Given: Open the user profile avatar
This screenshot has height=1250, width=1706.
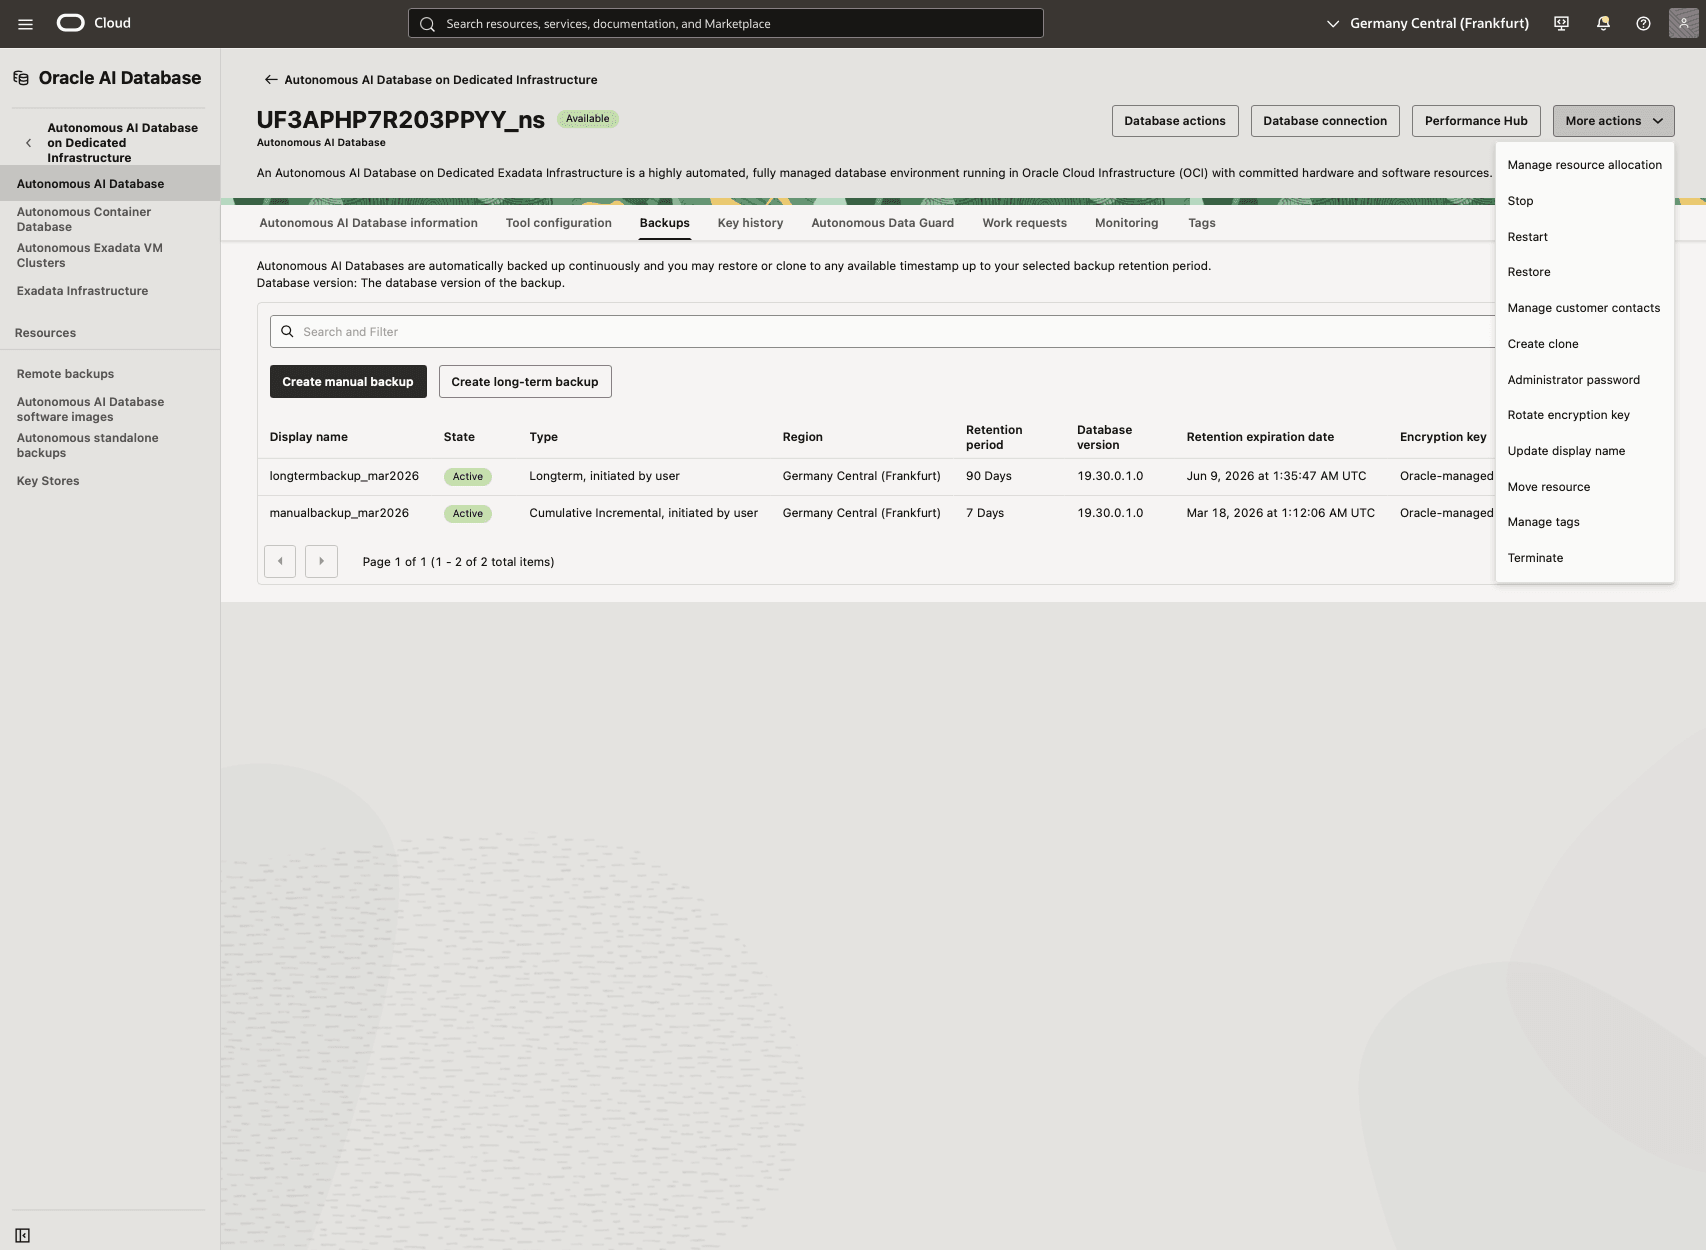Looking at the screenshot, I should pyautogui.click(x=1683, y=23).
